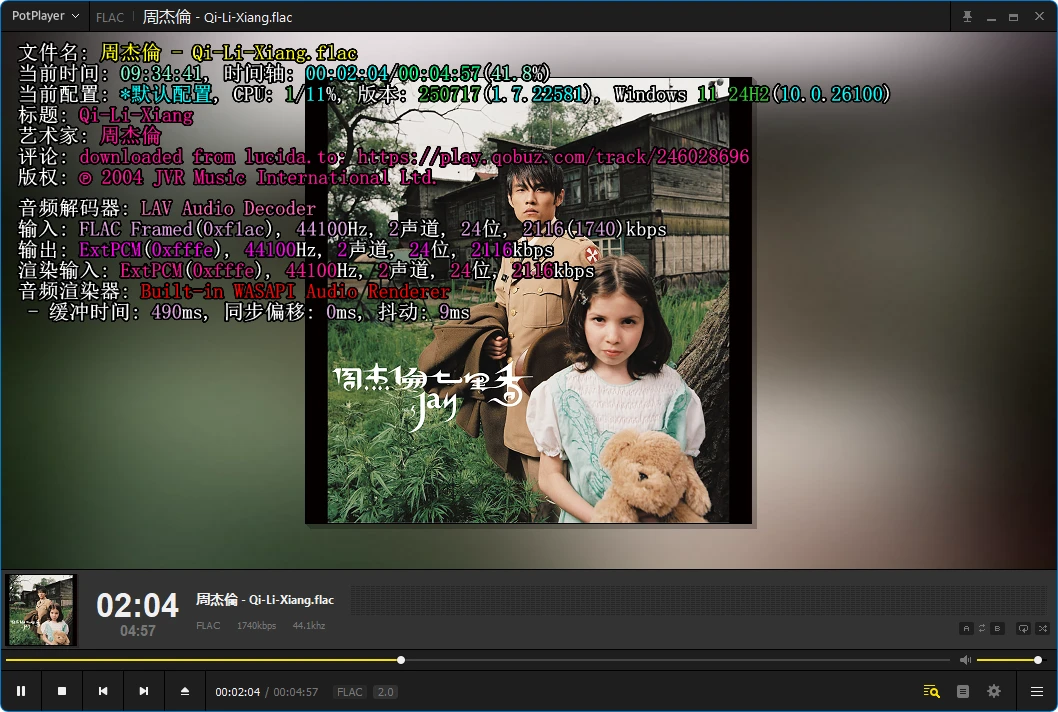Image resolution: width=1058 pixels, height=712 pixels.
Task: Click the 2.0 channel badge
Action: click(x=385, y=692)
